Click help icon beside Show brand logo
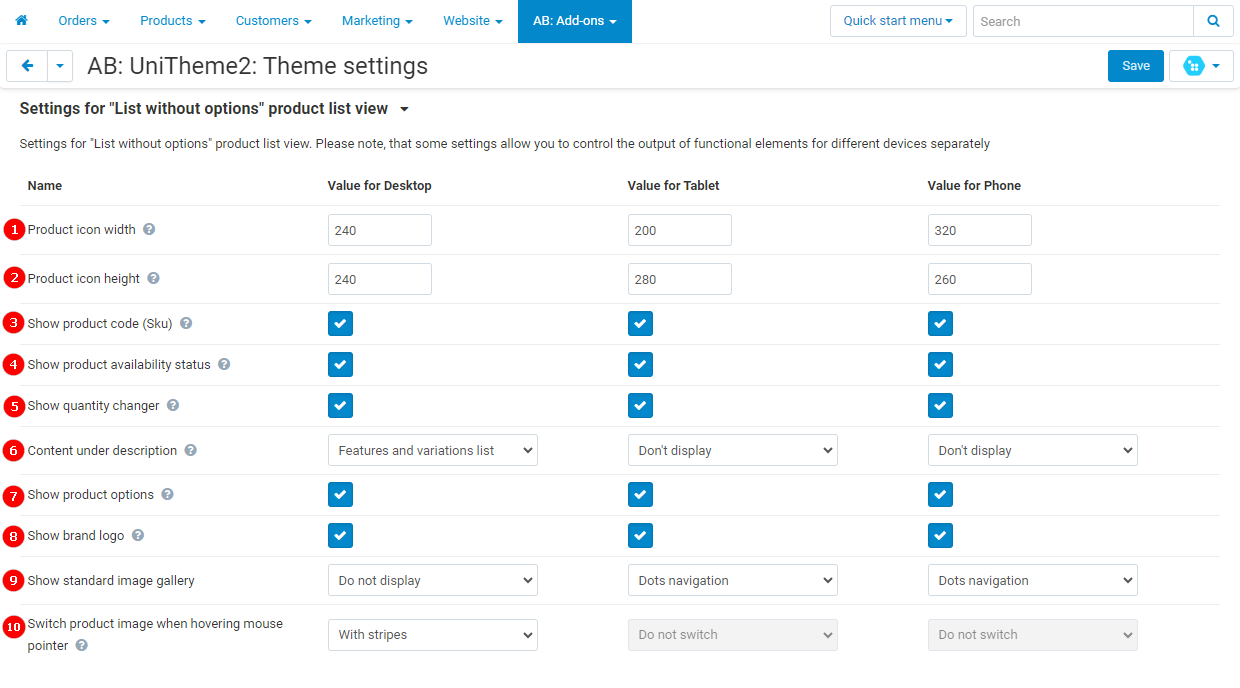 click(x=138, y=535)
